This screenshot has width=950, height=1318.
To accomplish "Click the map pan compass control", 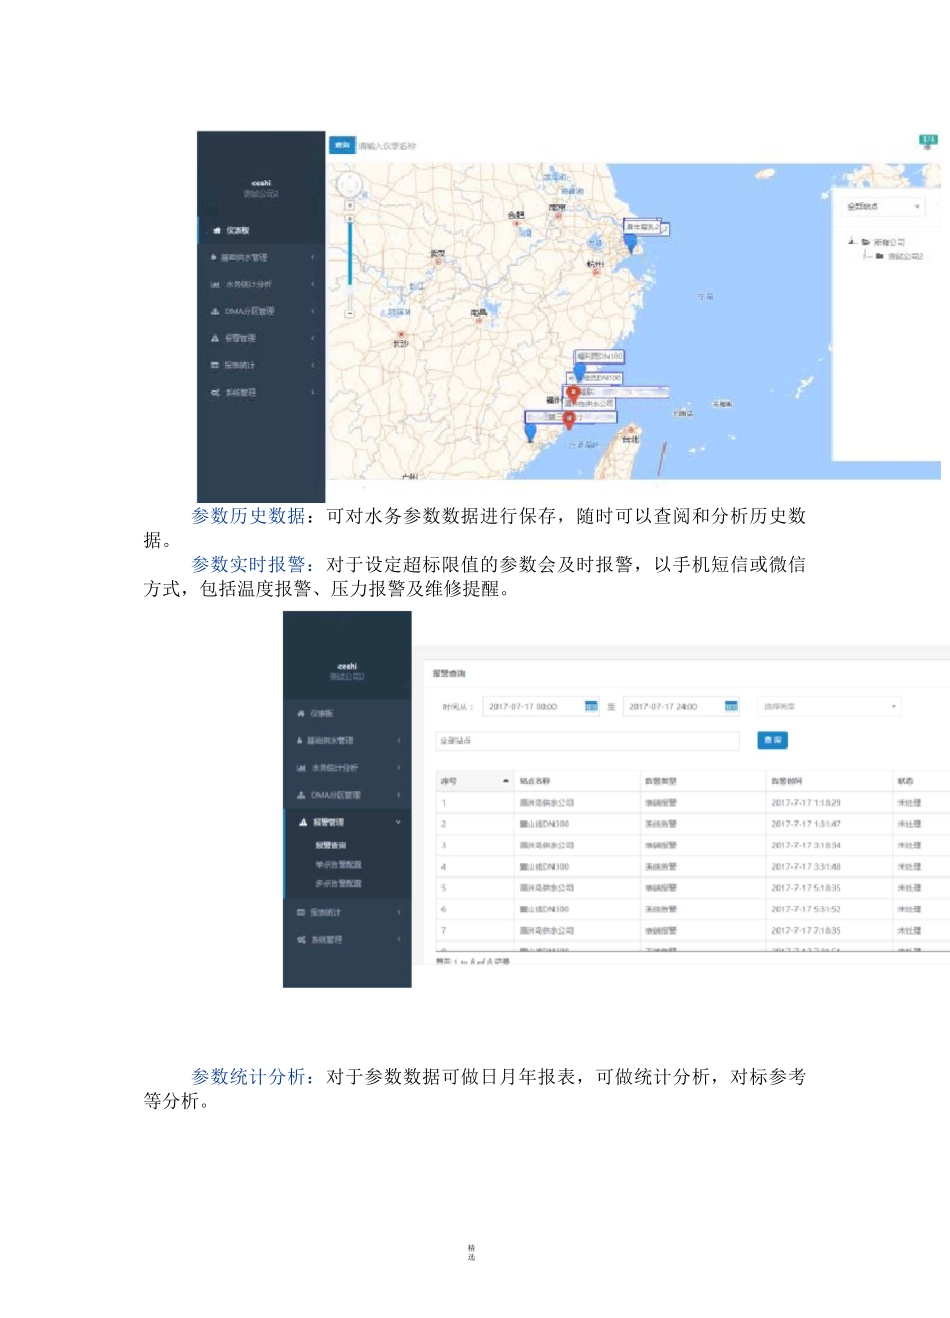I will tap(349, 185).
